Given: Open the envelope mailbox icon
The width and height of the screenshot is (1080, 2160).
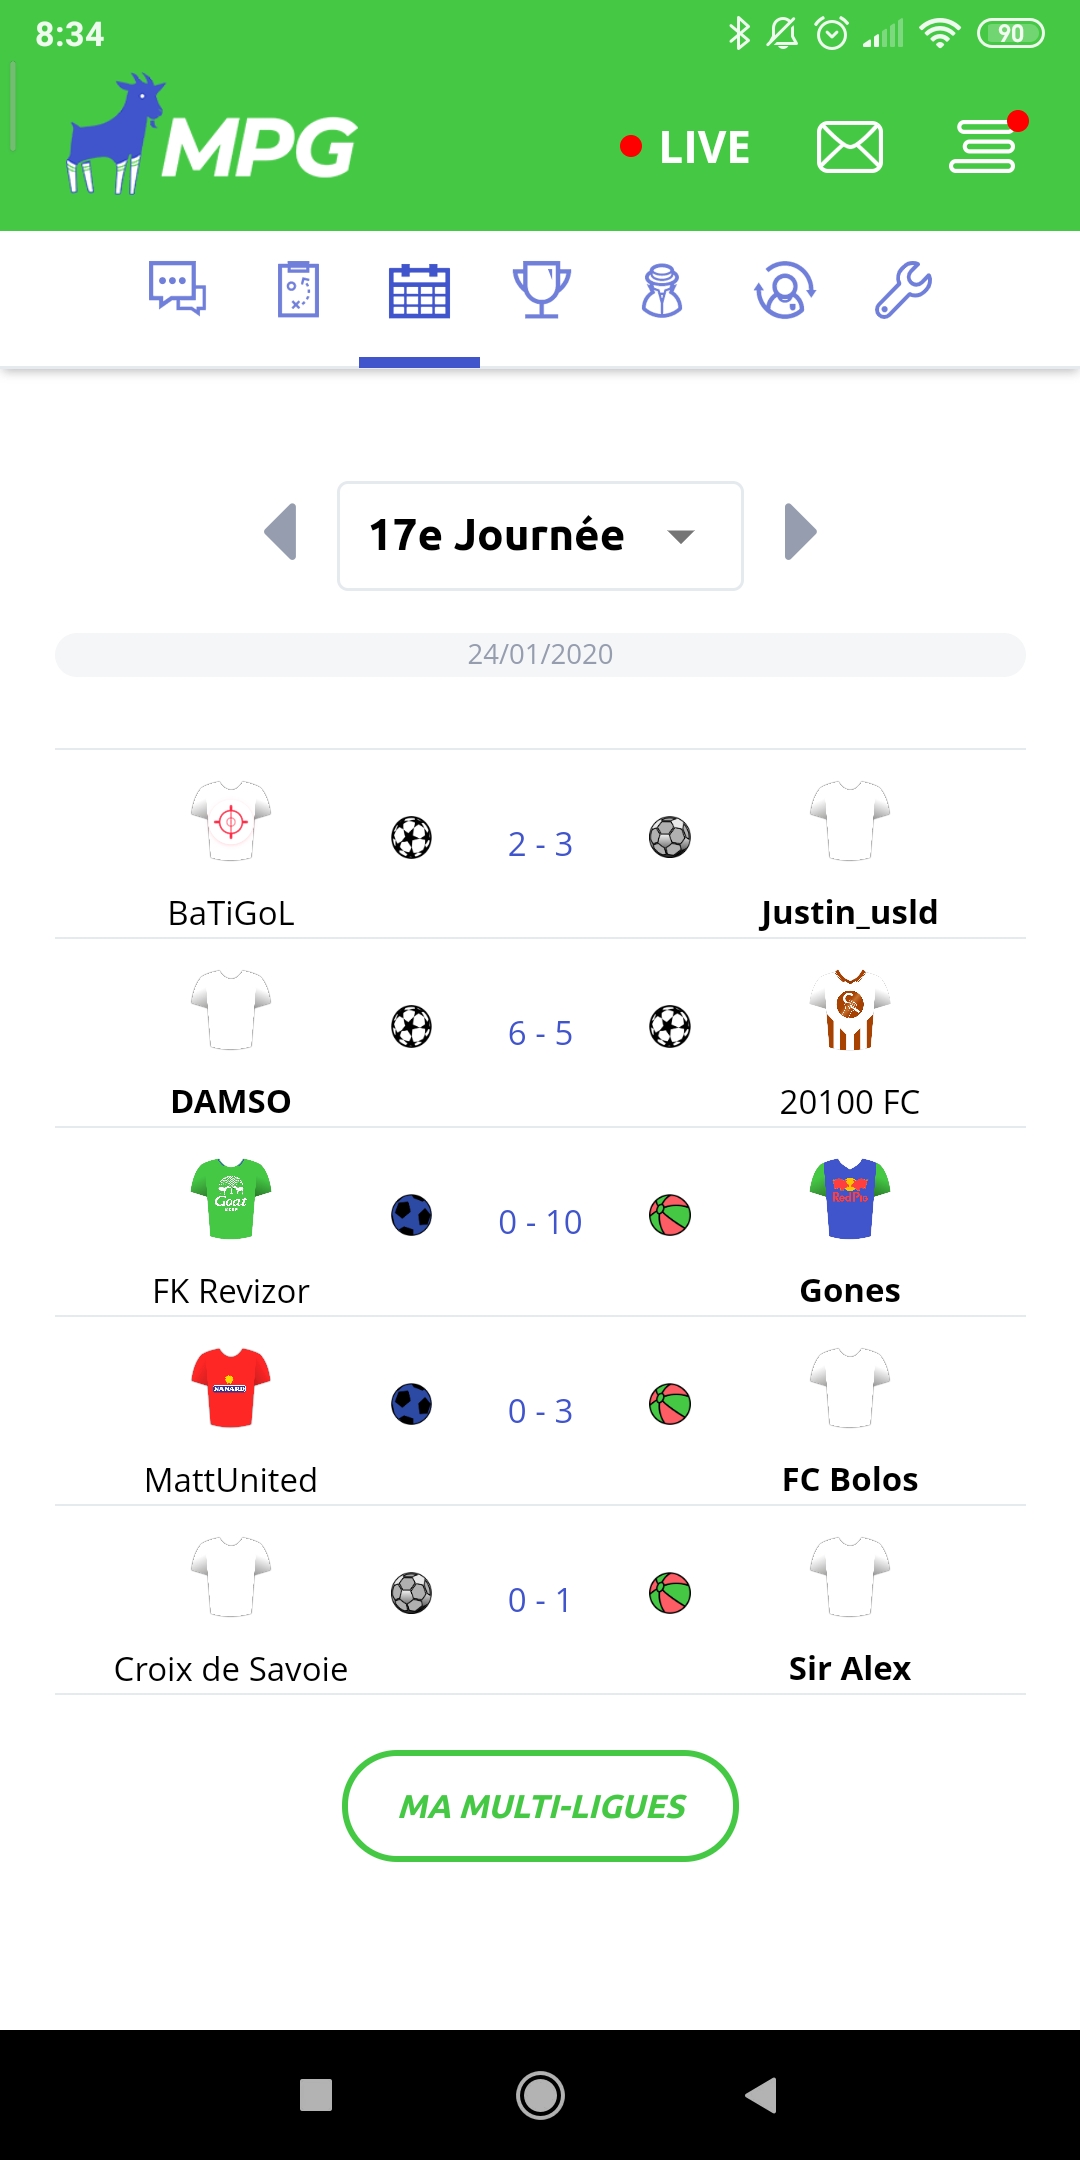Looking at the screenshot, I should pyautogui.click(x=850, y=147).
